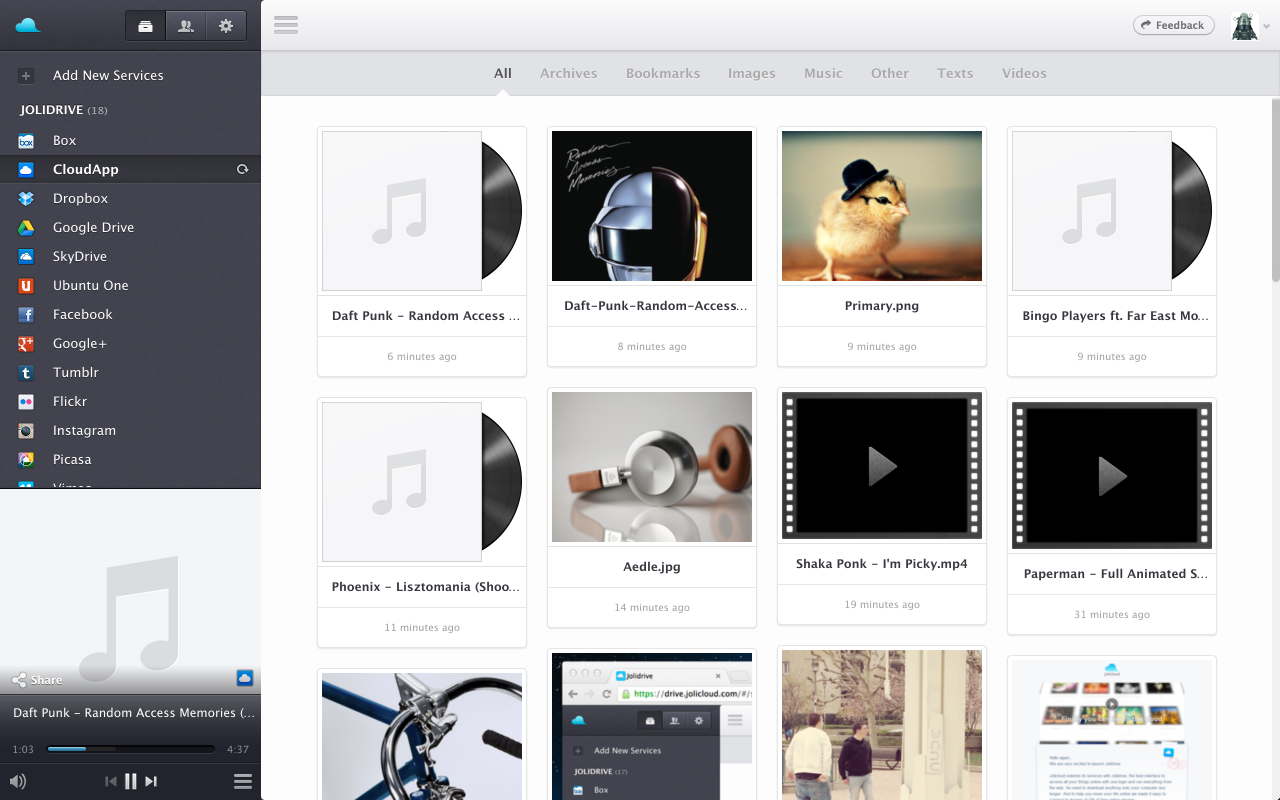Click the Instagram icon
The height and width of the screenshot is (800, 1280).
[x=27, y=431]
